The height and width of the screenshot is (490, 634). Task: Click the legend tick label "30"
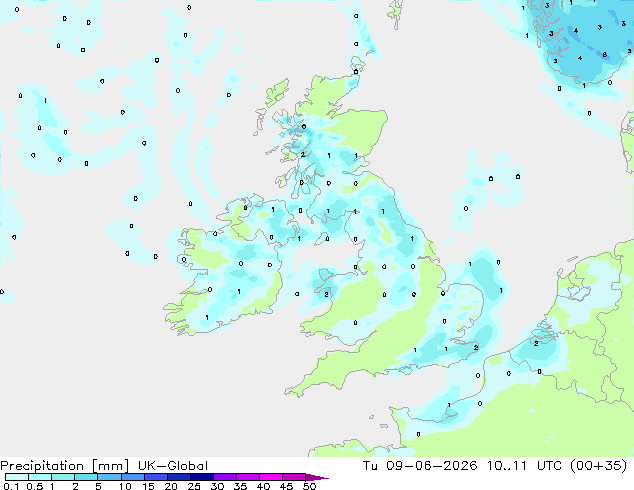tap(217, 486)
